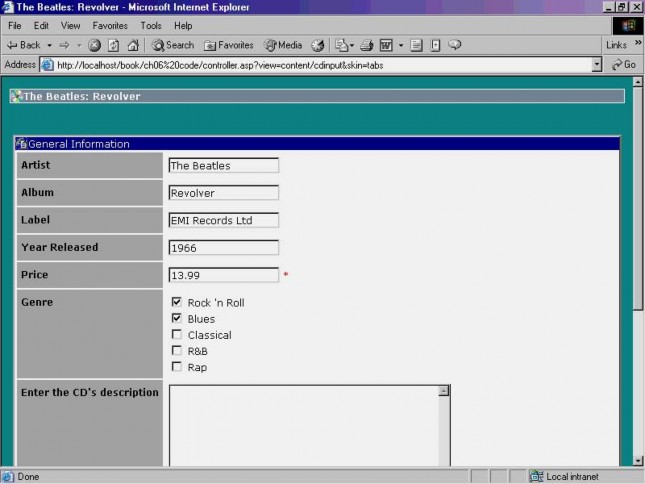
Task: Click the 'Done' status bar text
Action: click(28, 477)
